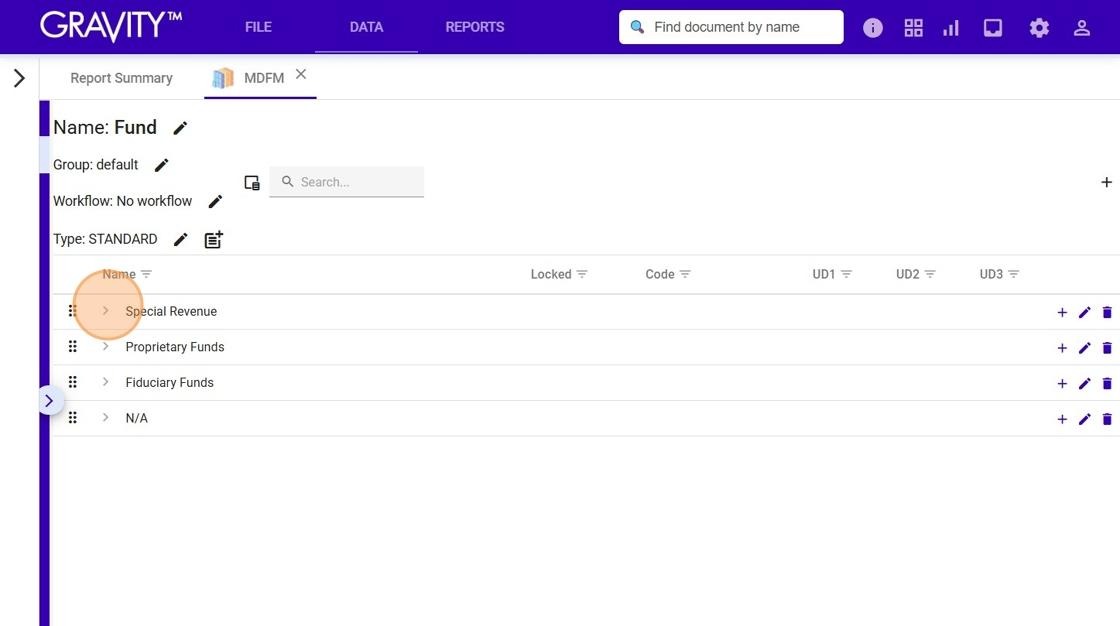Add child to Special Revenue row
Screen dimensions: 1120x626
coord(1062,312)
